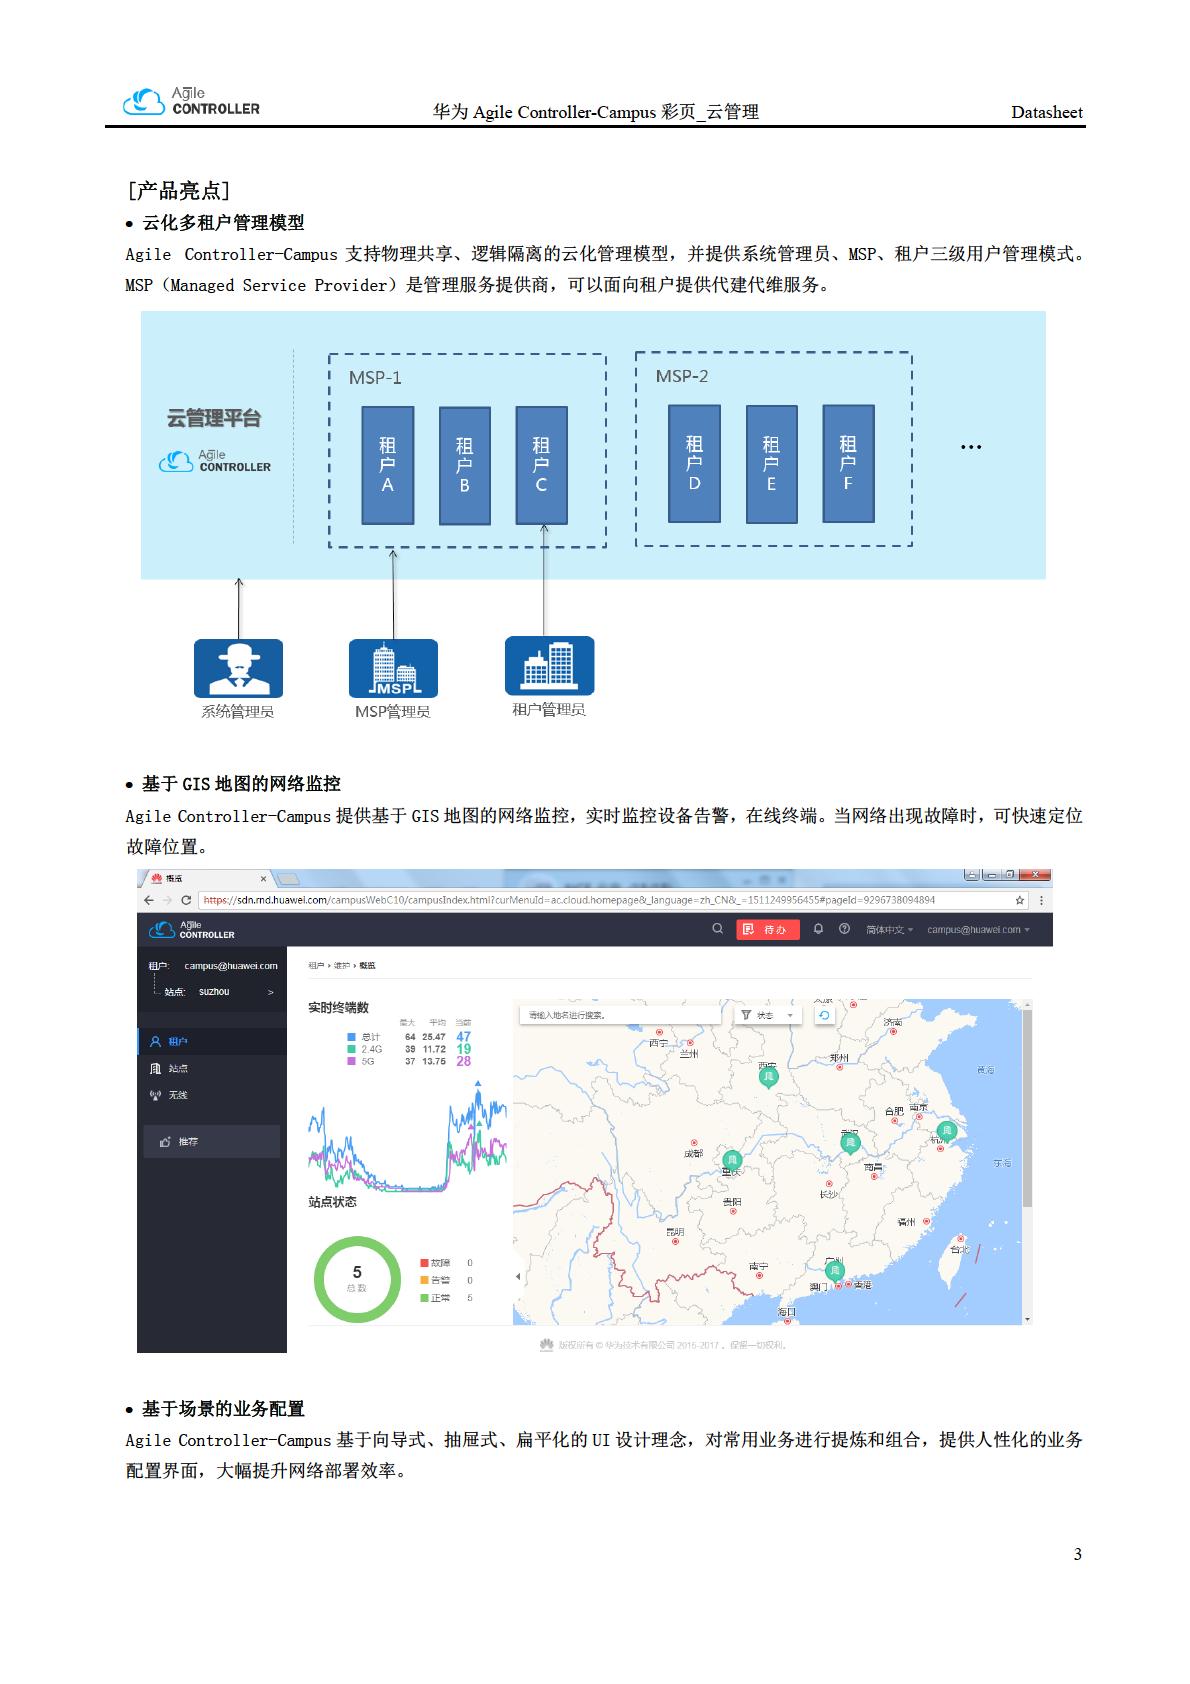Click the blue 总计 legend swatch

coord(351,1037)
